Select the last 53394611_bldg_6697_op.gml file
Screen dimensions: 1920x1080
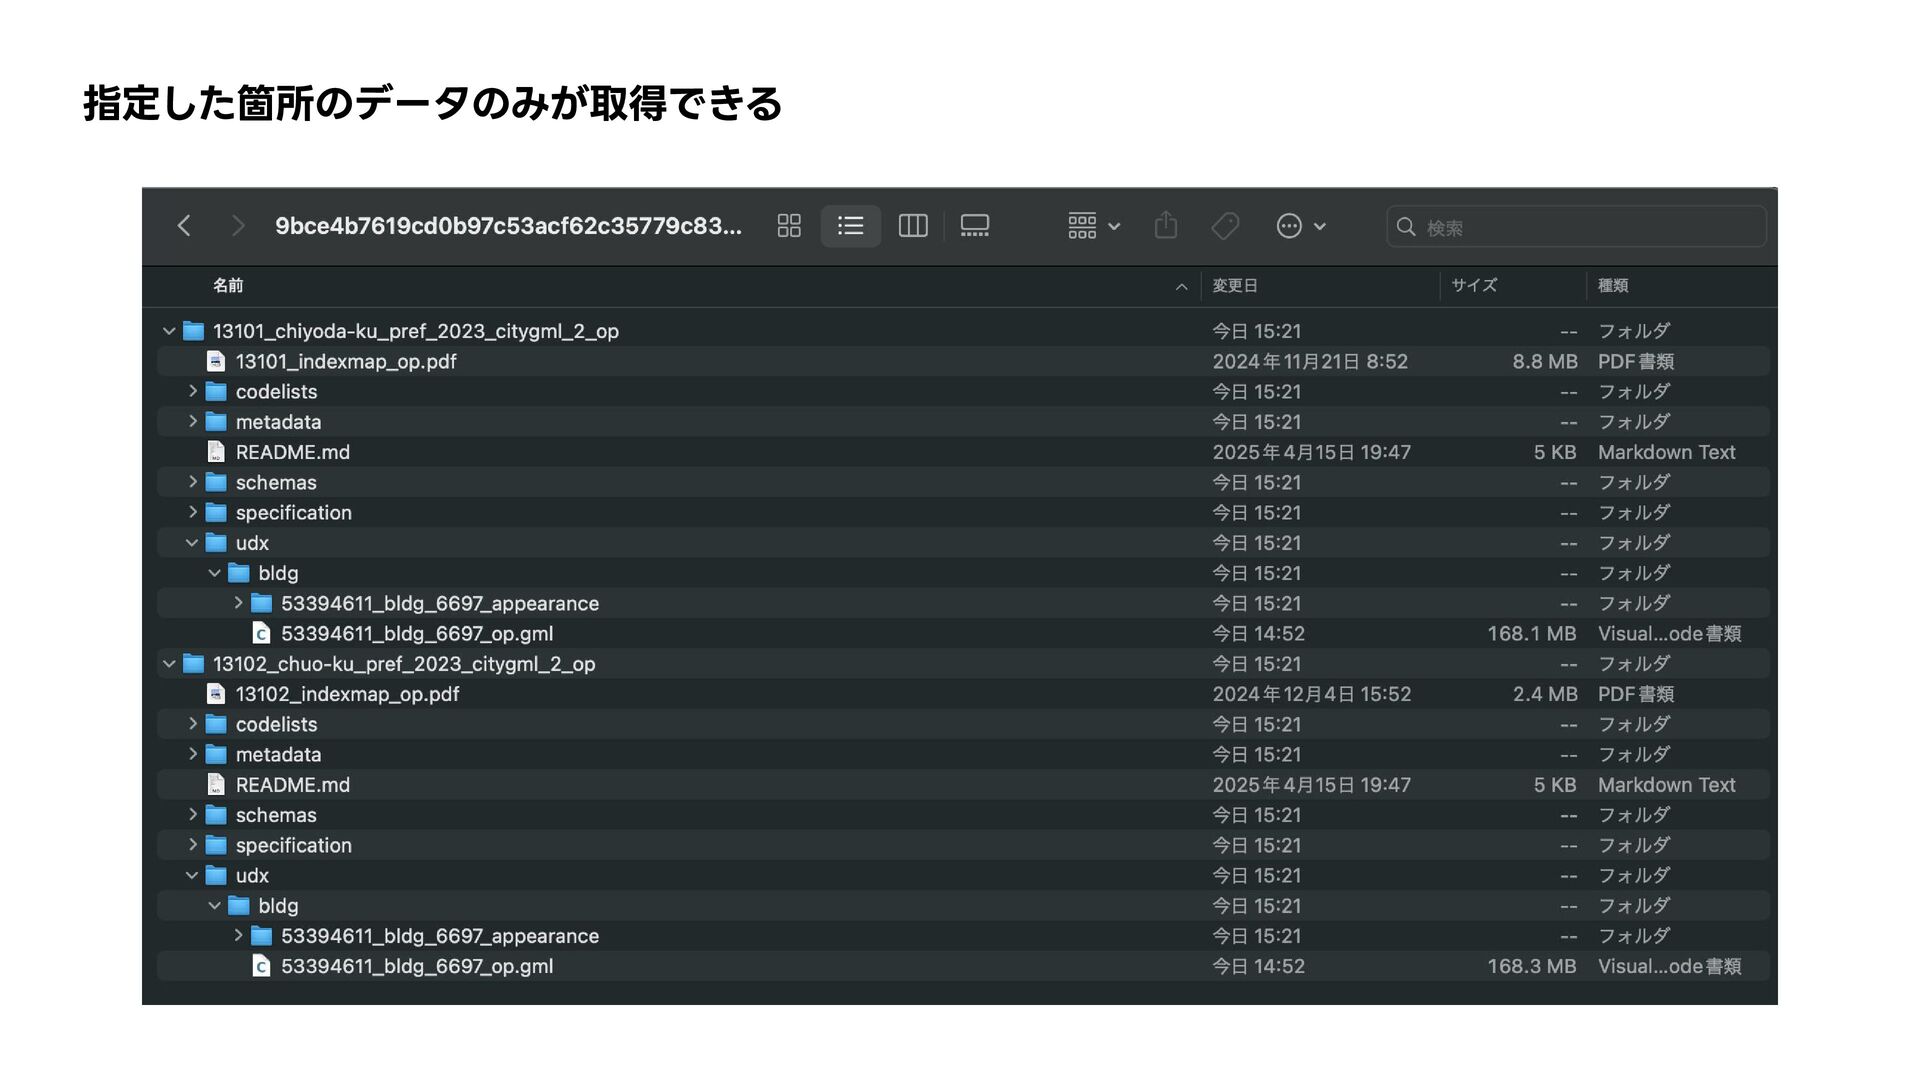point(416,967)
